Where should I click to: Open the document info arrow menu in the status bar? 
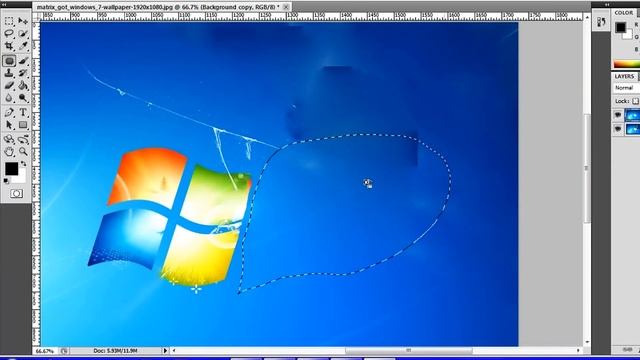coord(165,351)
